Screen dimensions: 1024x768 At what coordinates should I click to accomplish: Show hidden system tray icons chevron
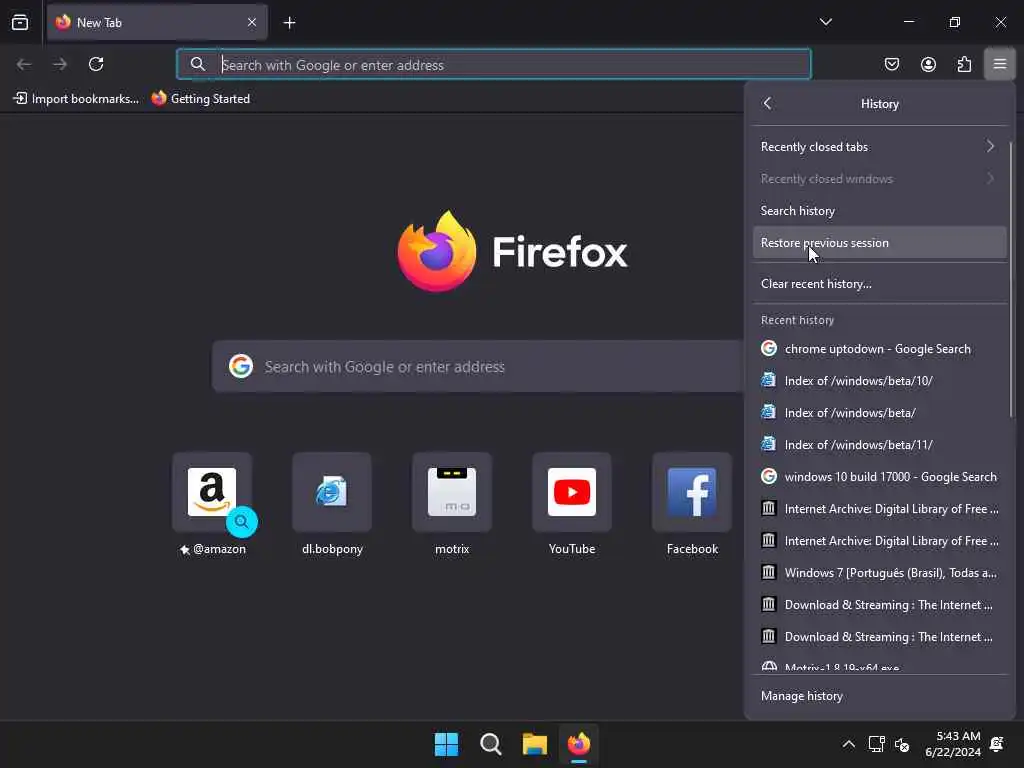tap(848, 744)
